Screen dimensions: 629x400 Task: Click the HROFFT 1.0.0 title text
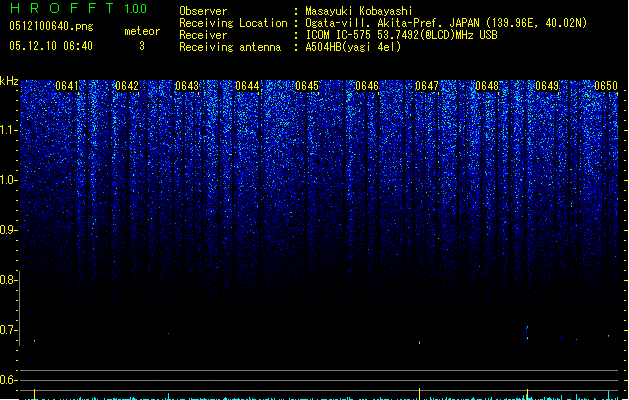click(78, 8)
